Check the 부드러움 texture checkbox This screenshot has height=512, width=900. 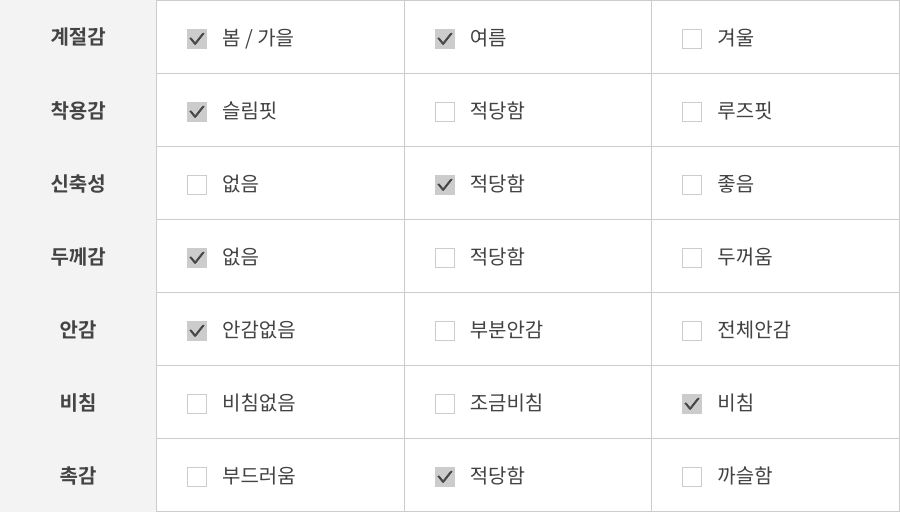pyautogui.click(x=197, y=477)
